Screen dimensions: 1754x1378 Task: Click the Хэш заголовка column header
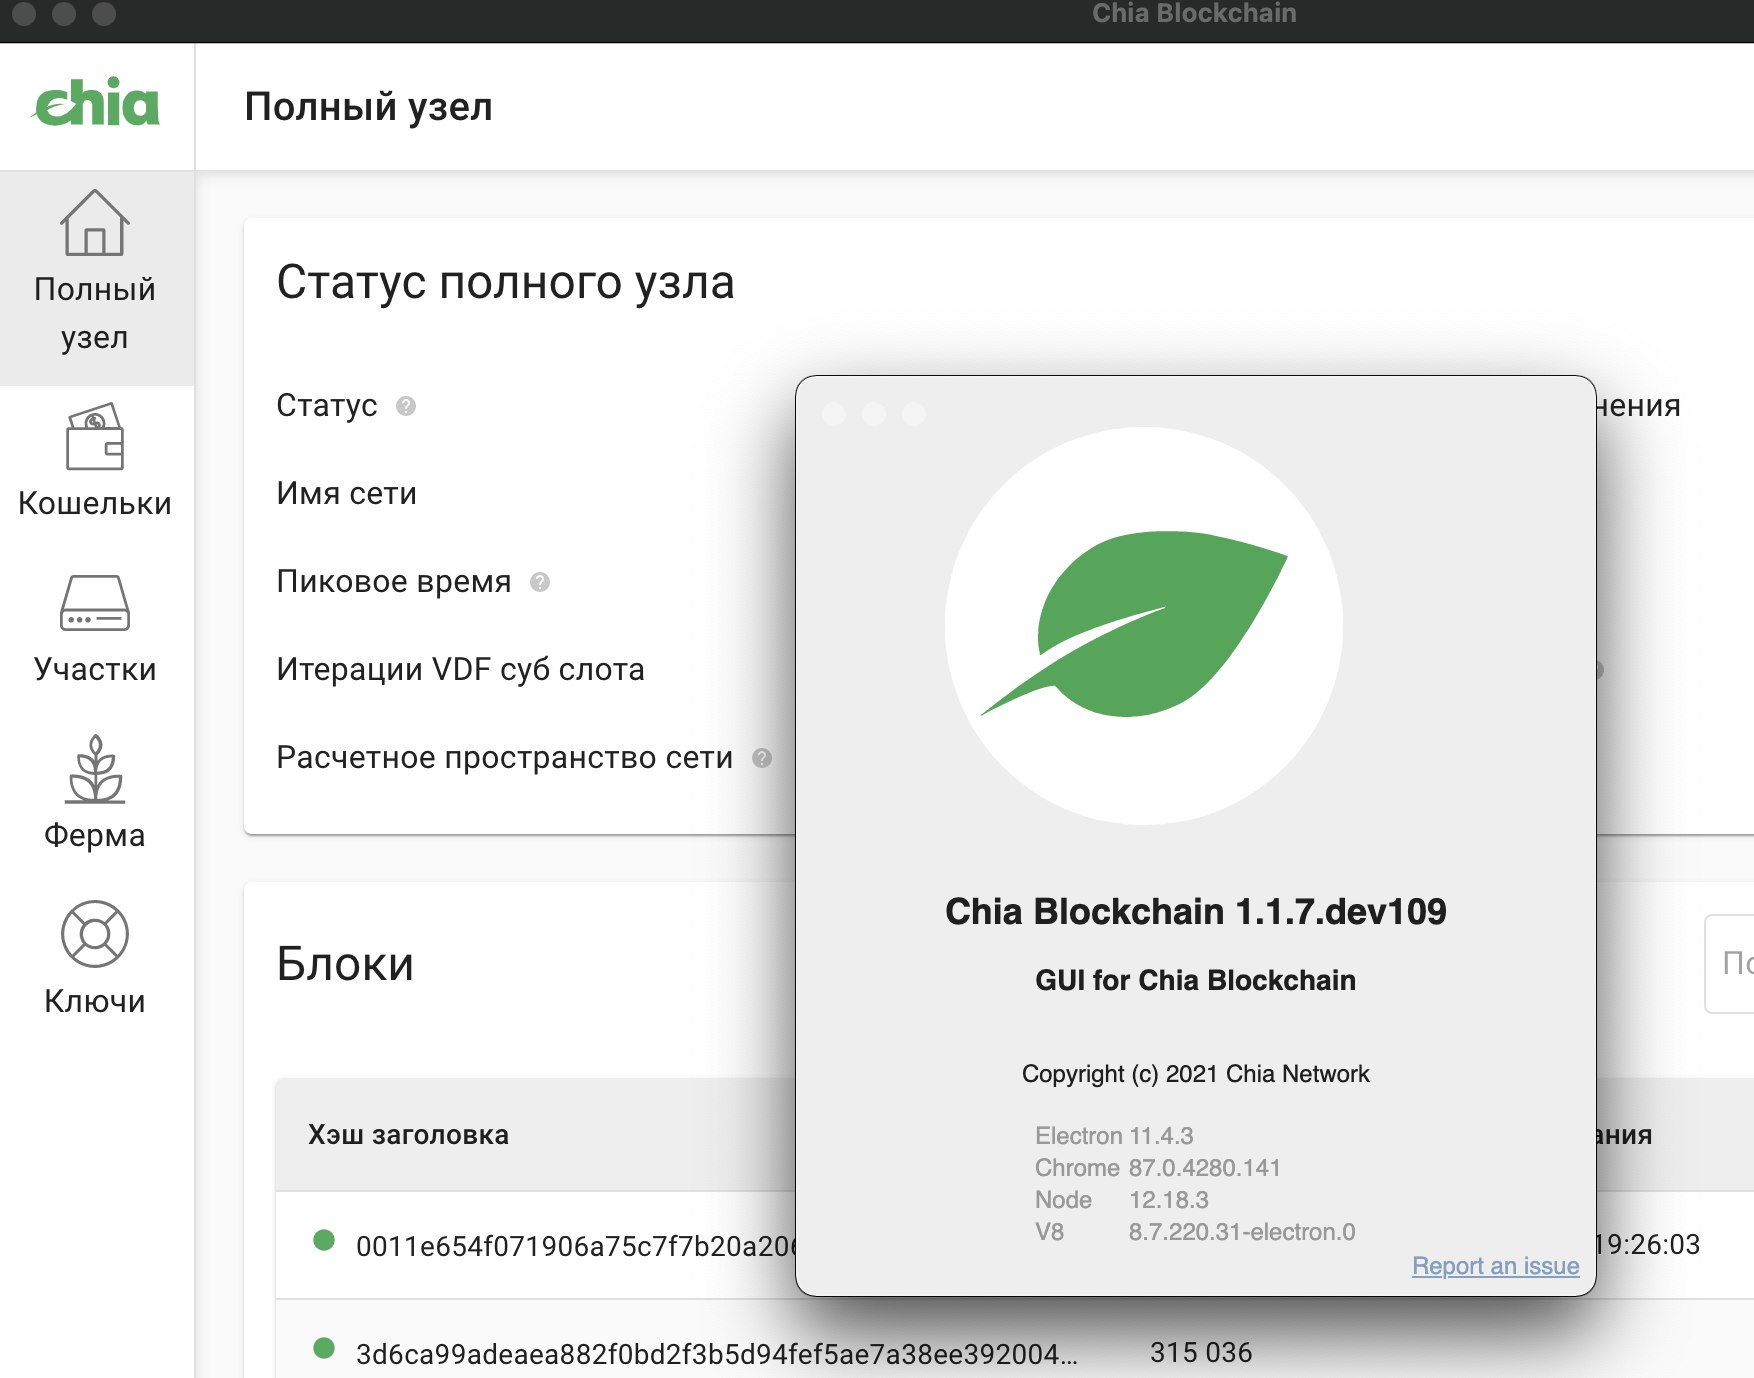coord(408,1135)
